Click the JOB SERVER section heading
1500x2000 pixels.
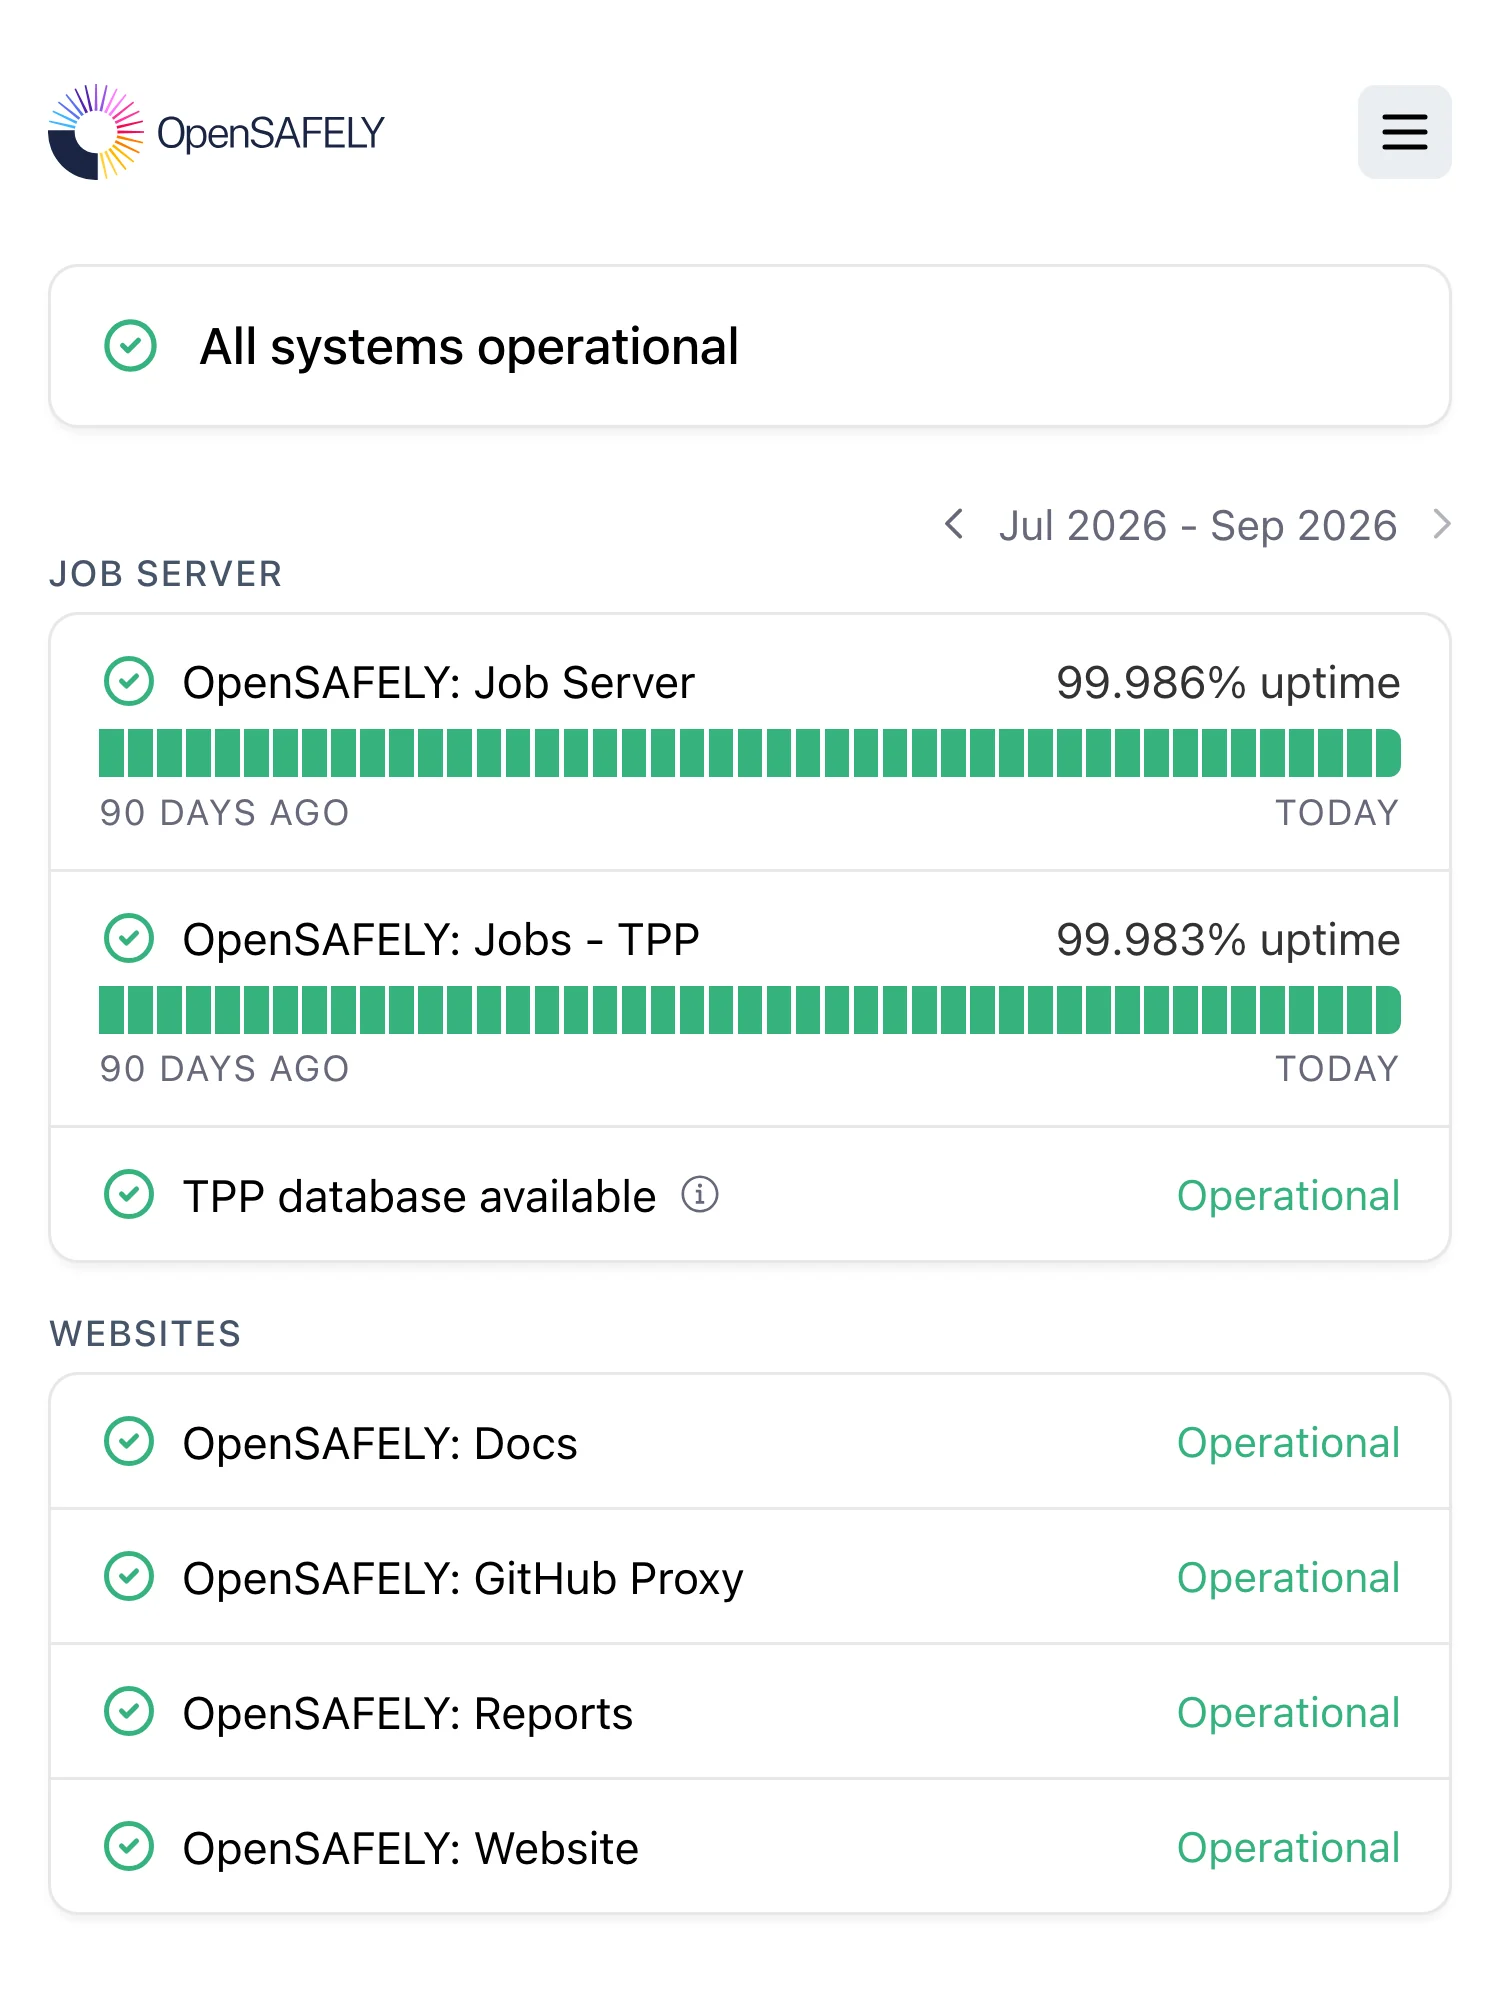166,574
